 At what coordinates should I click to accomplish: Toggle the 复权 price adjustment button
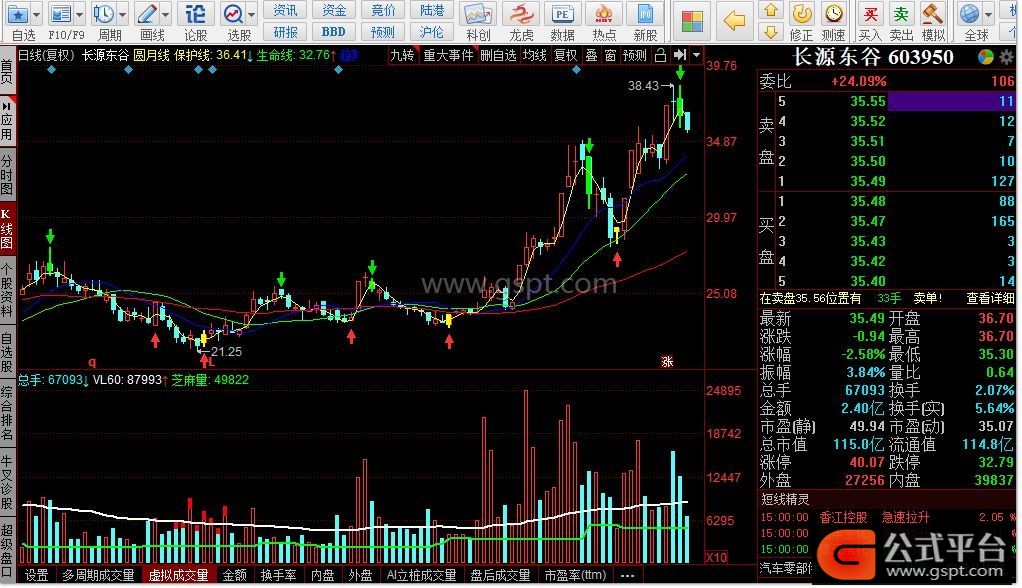coord(565,55)
